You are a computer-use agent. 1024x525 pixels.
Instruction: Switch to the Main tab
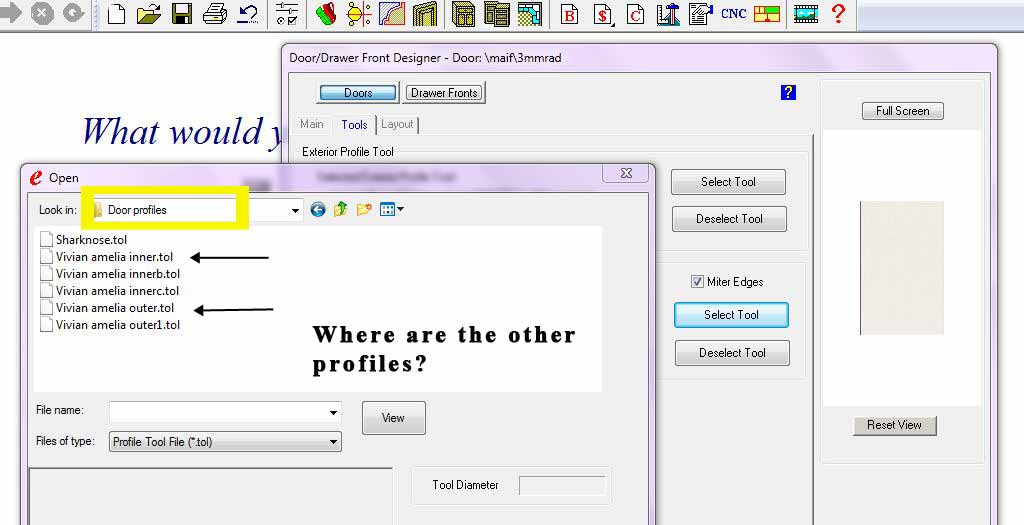pyautogui.click(x=312, y=124)
